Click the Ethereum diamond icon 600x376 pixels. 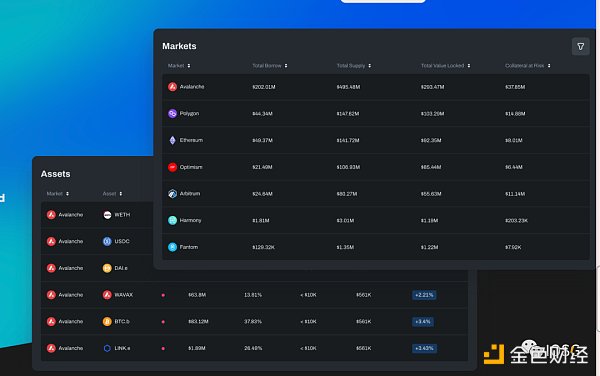coord(172,140)
